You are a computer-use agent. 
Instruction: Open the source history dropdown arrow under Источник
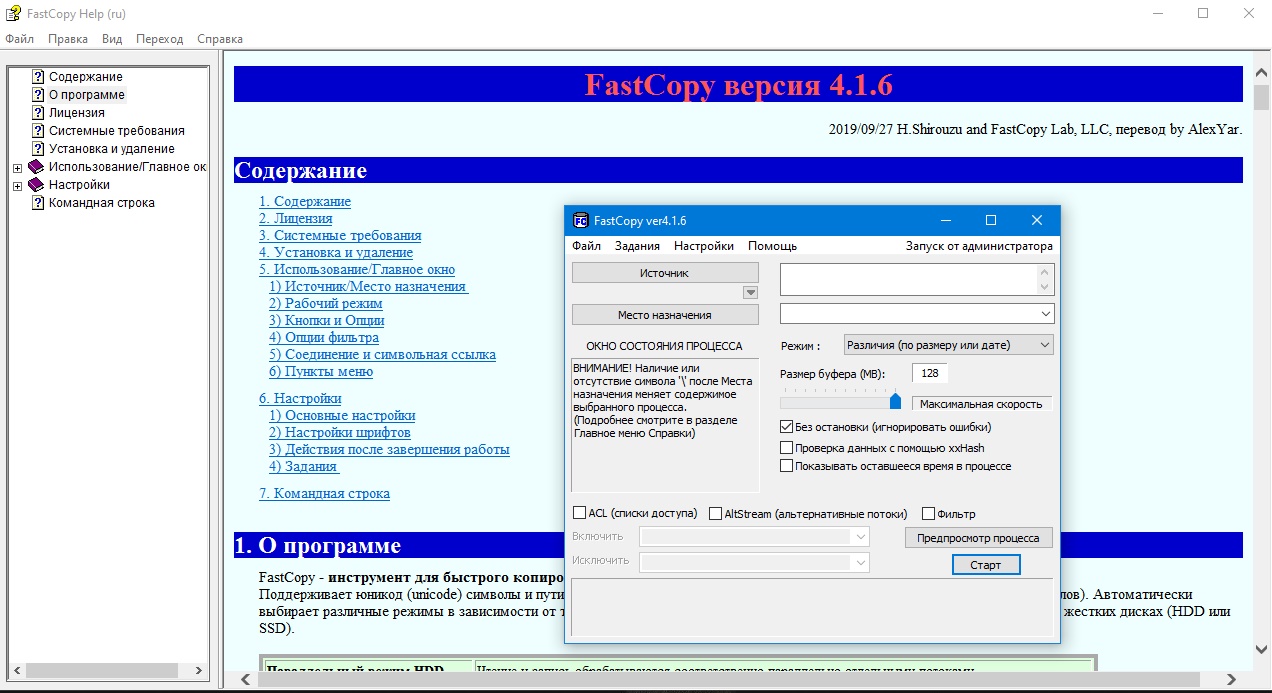(750, 292)
